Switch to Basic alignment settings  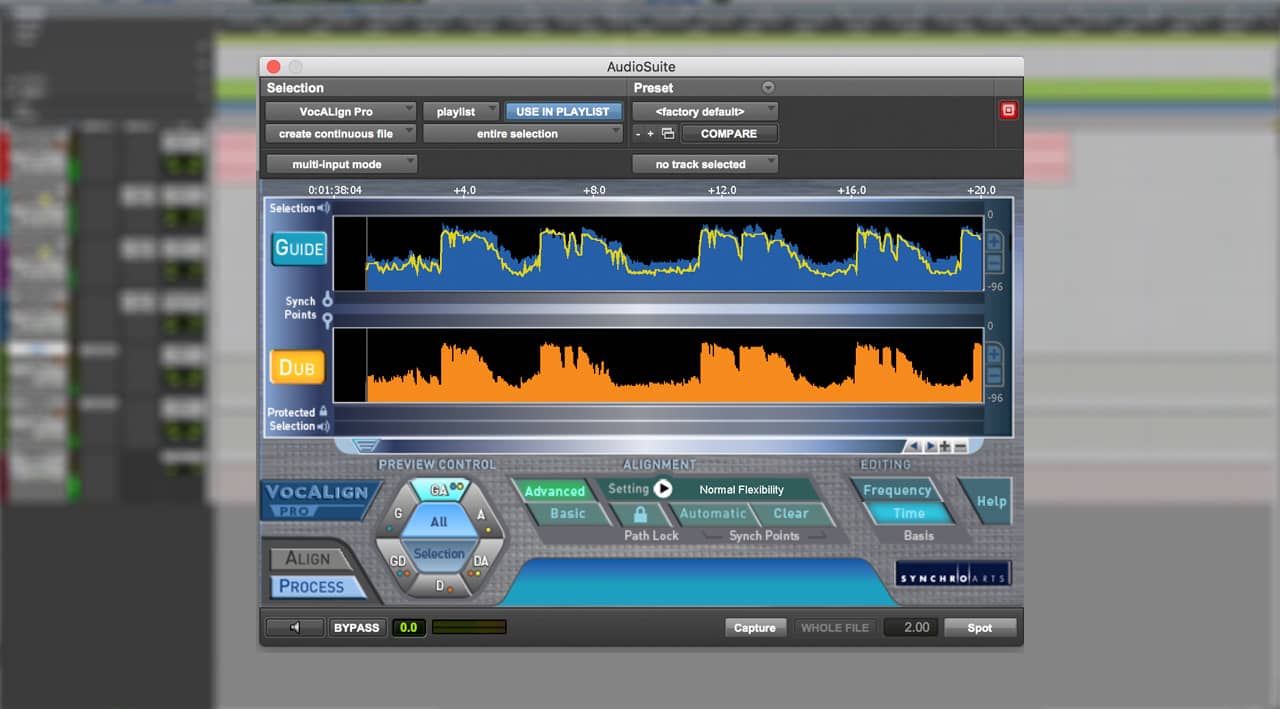(566, 513)
